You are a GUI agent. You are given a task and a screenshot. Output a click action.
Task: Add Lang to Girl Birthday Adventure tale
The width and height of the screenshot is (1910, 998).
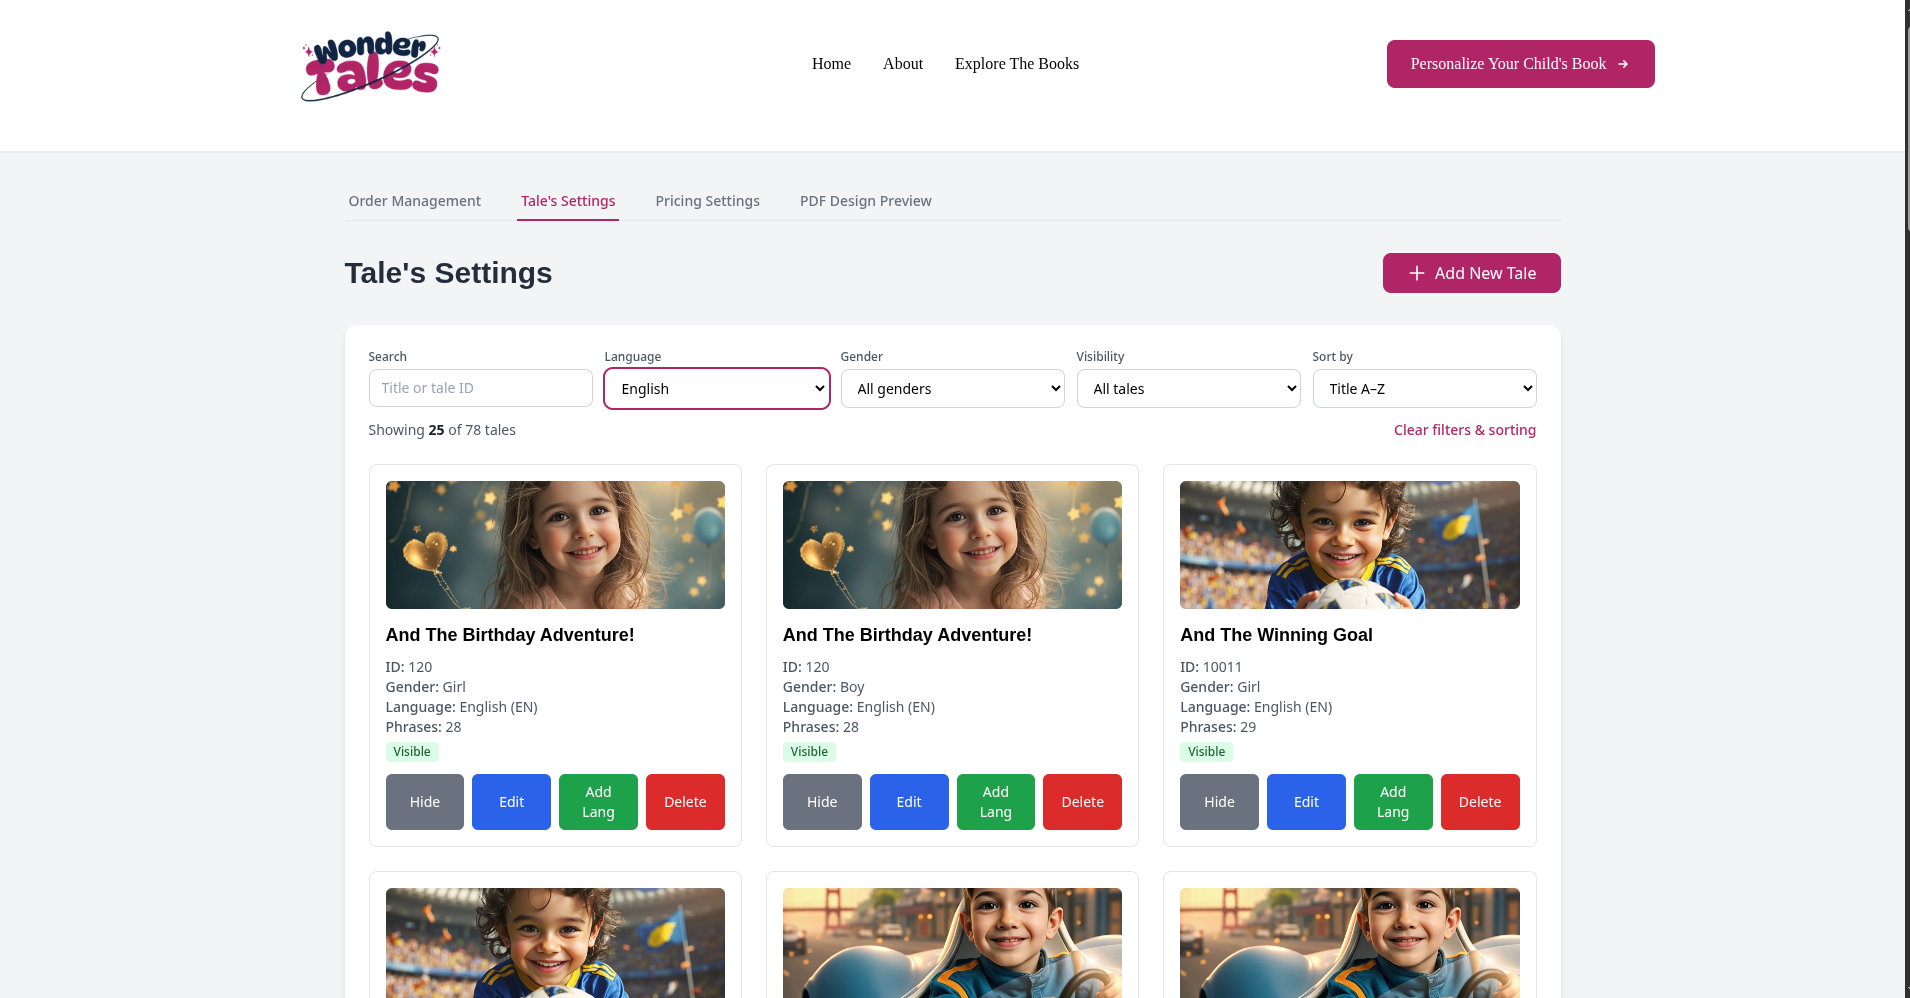(x=598, y=802)
